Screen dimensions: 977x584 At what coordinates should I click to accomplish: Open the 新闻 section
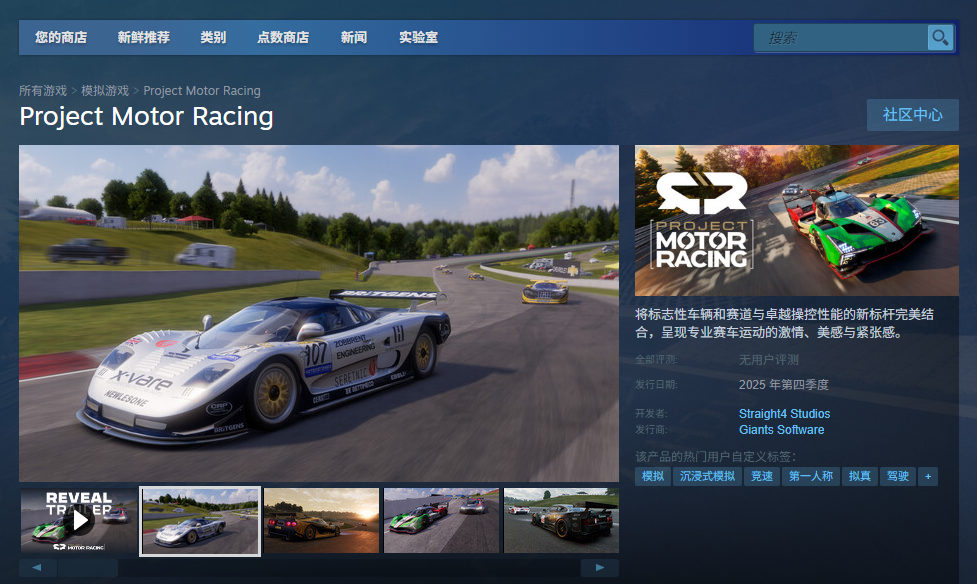[353, 37]
